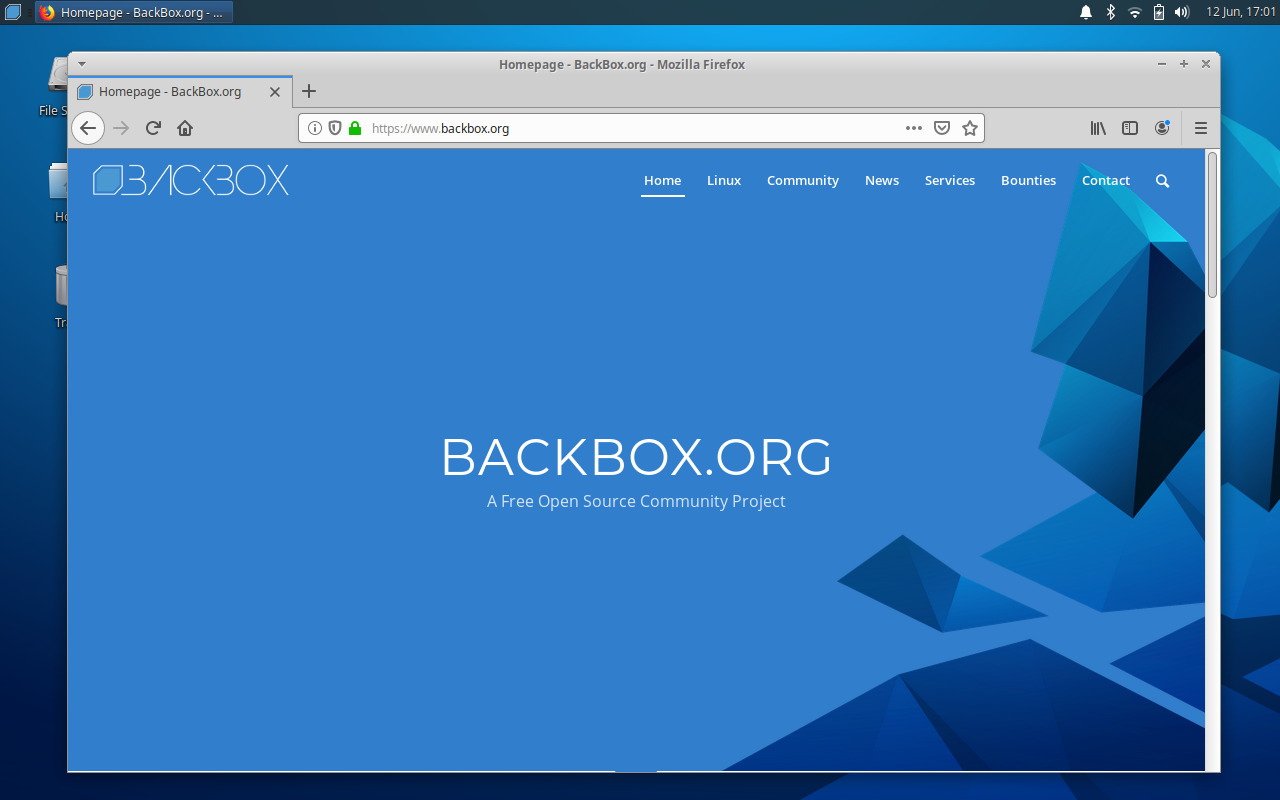The image size is (1280, 800).
Task: Open the Community navigation menu
Action: point(803,181)
